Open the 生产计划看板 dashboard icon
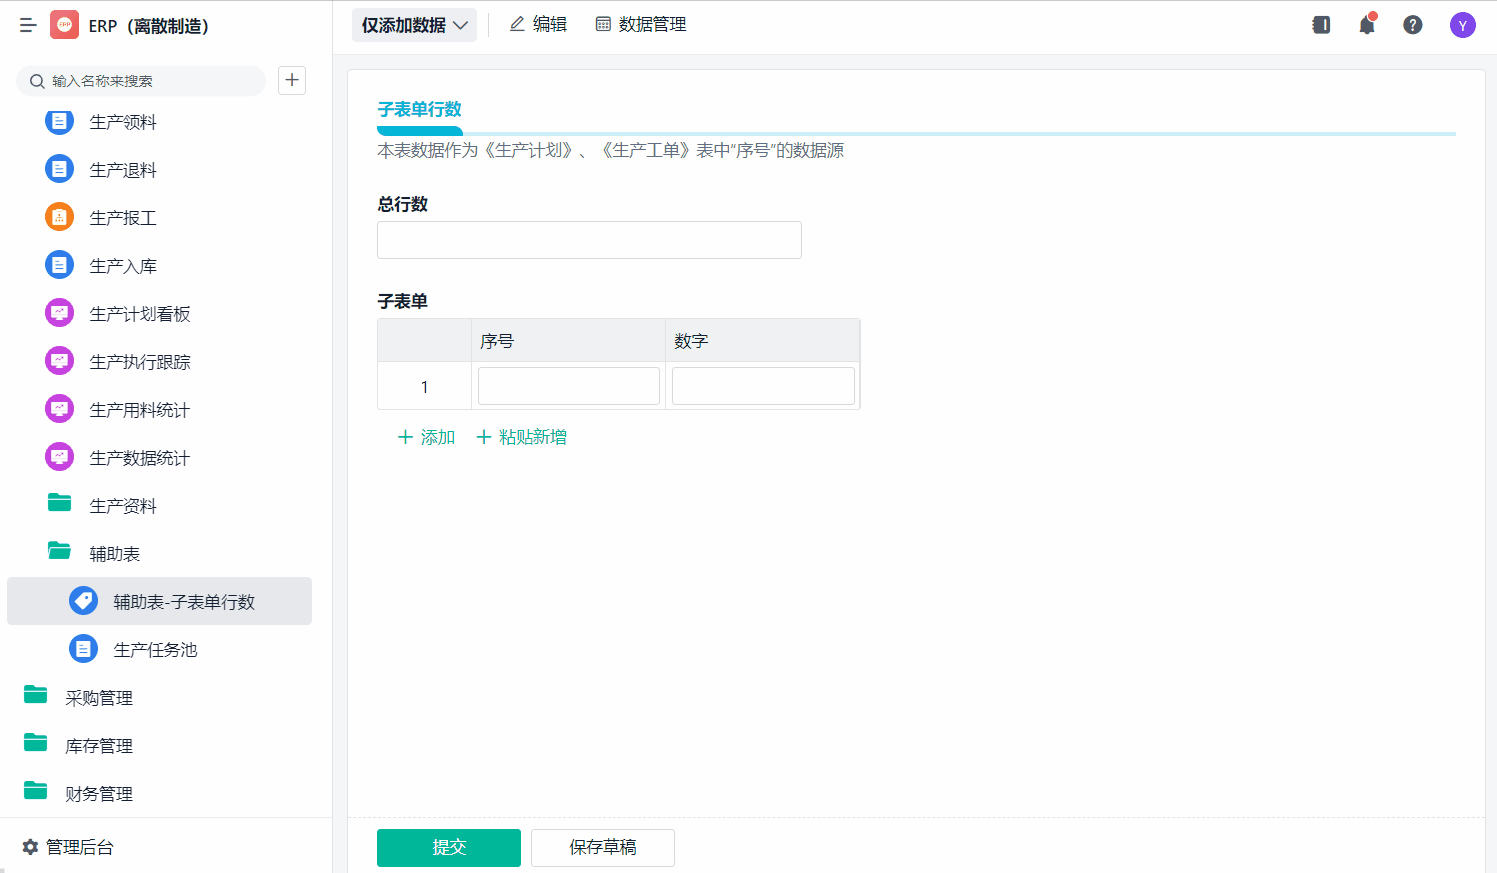This screenshot has width=1497, height=873. click(x=60, y=313)
